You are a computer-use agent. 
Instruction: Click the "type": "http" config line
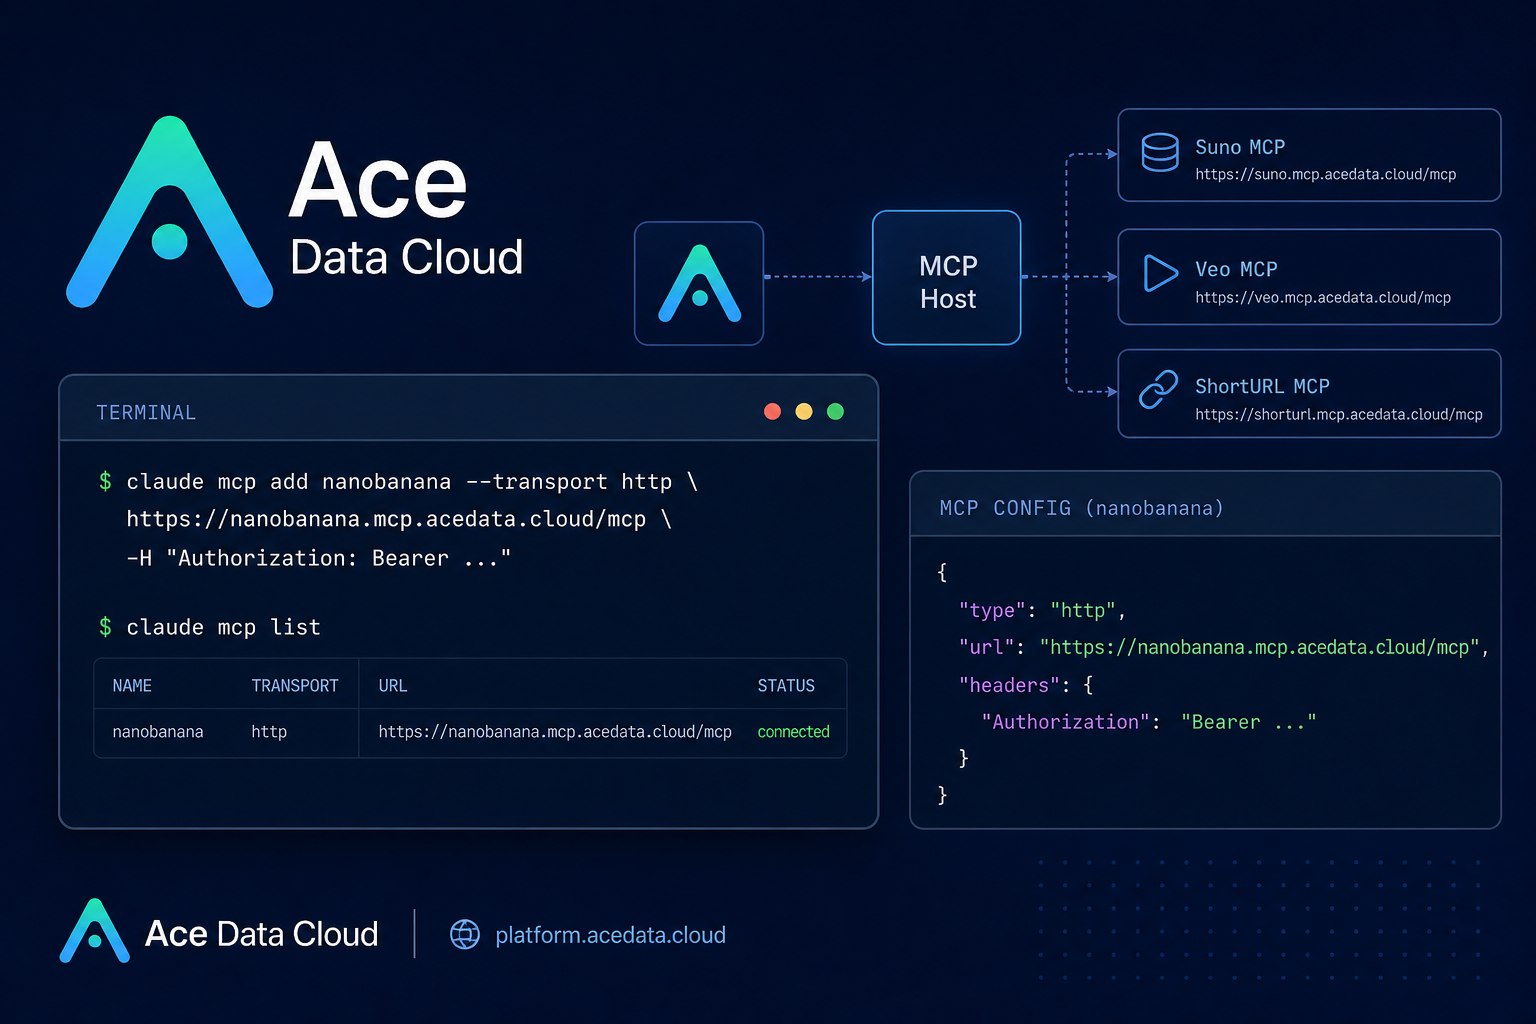(1043, 610)
